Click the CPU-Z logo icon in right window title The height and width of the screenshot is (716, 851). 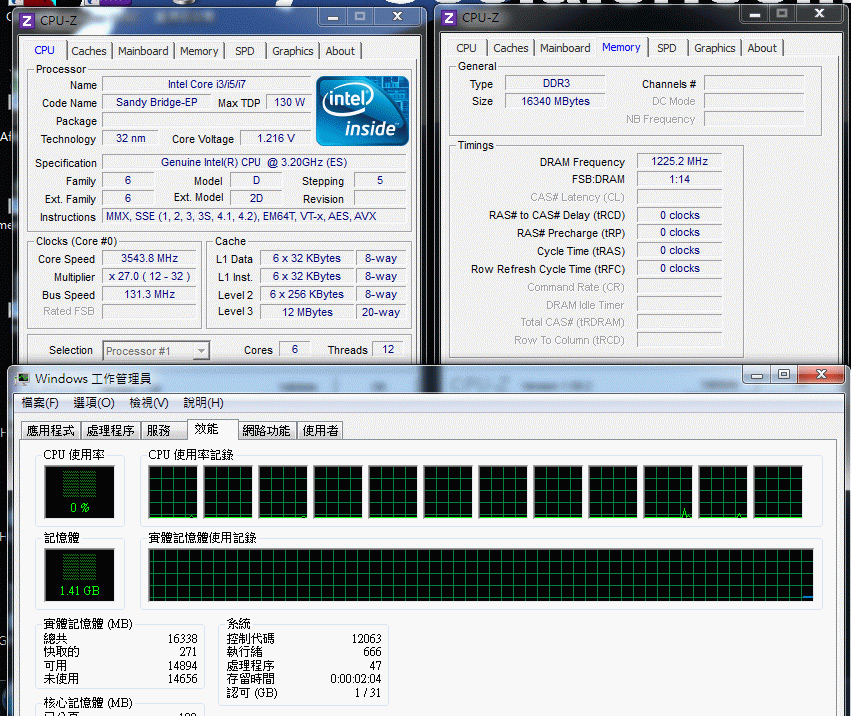[448, 18]
